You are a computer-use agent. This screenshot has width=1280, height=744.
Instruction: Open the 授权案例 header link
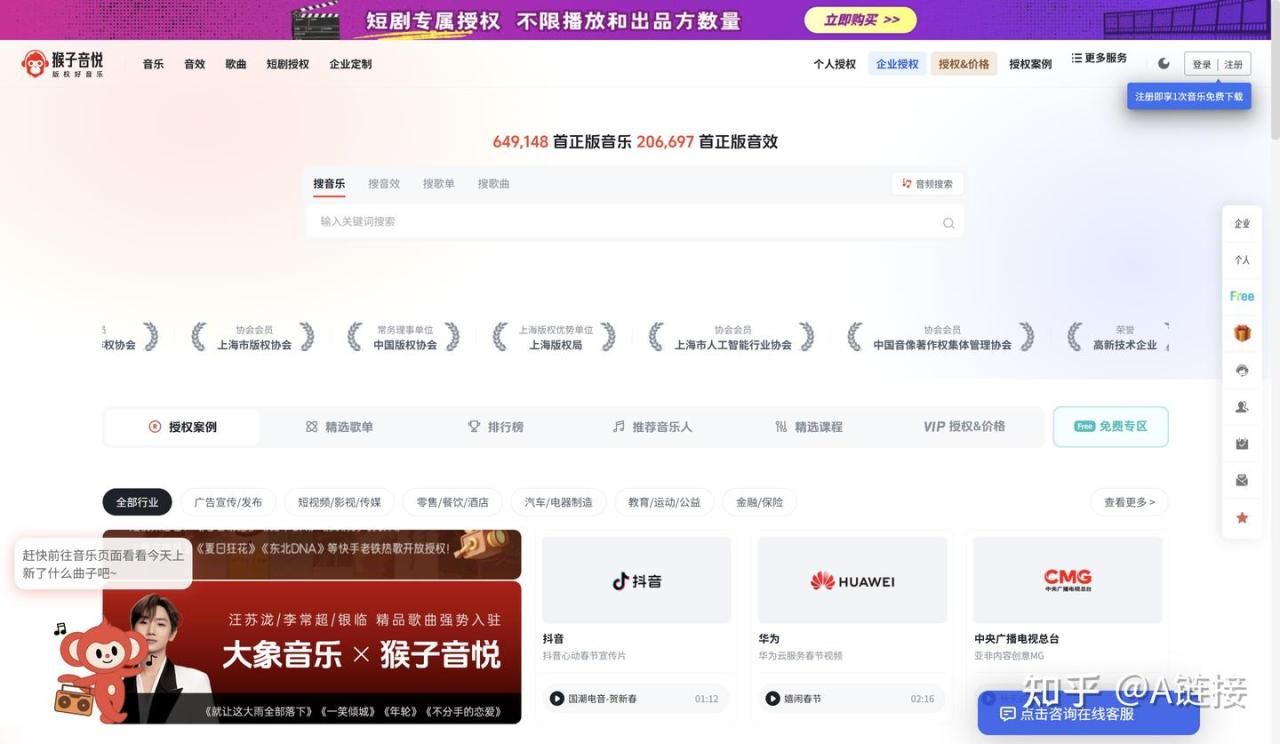coord(1030,64)
